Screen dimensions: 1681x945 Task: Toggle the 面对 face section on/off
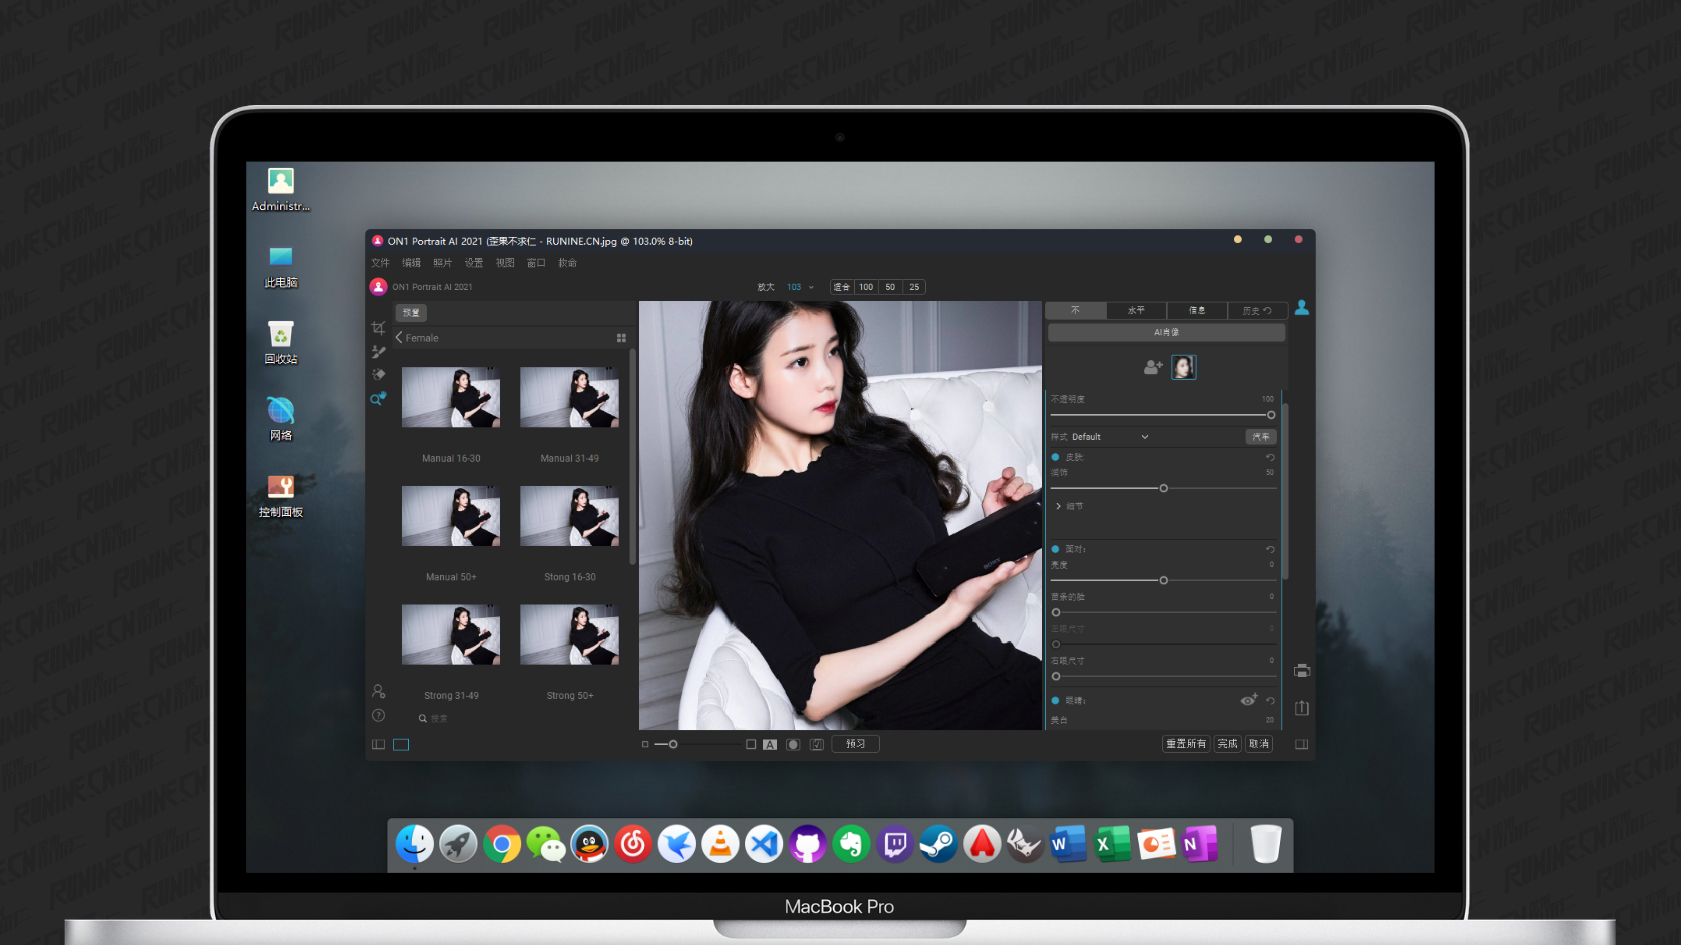coord(1055,549)
